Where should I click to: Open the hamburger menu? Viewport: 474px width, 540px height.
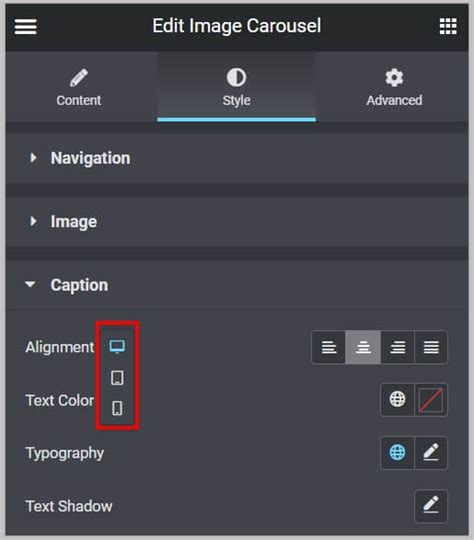coord(25,27)
